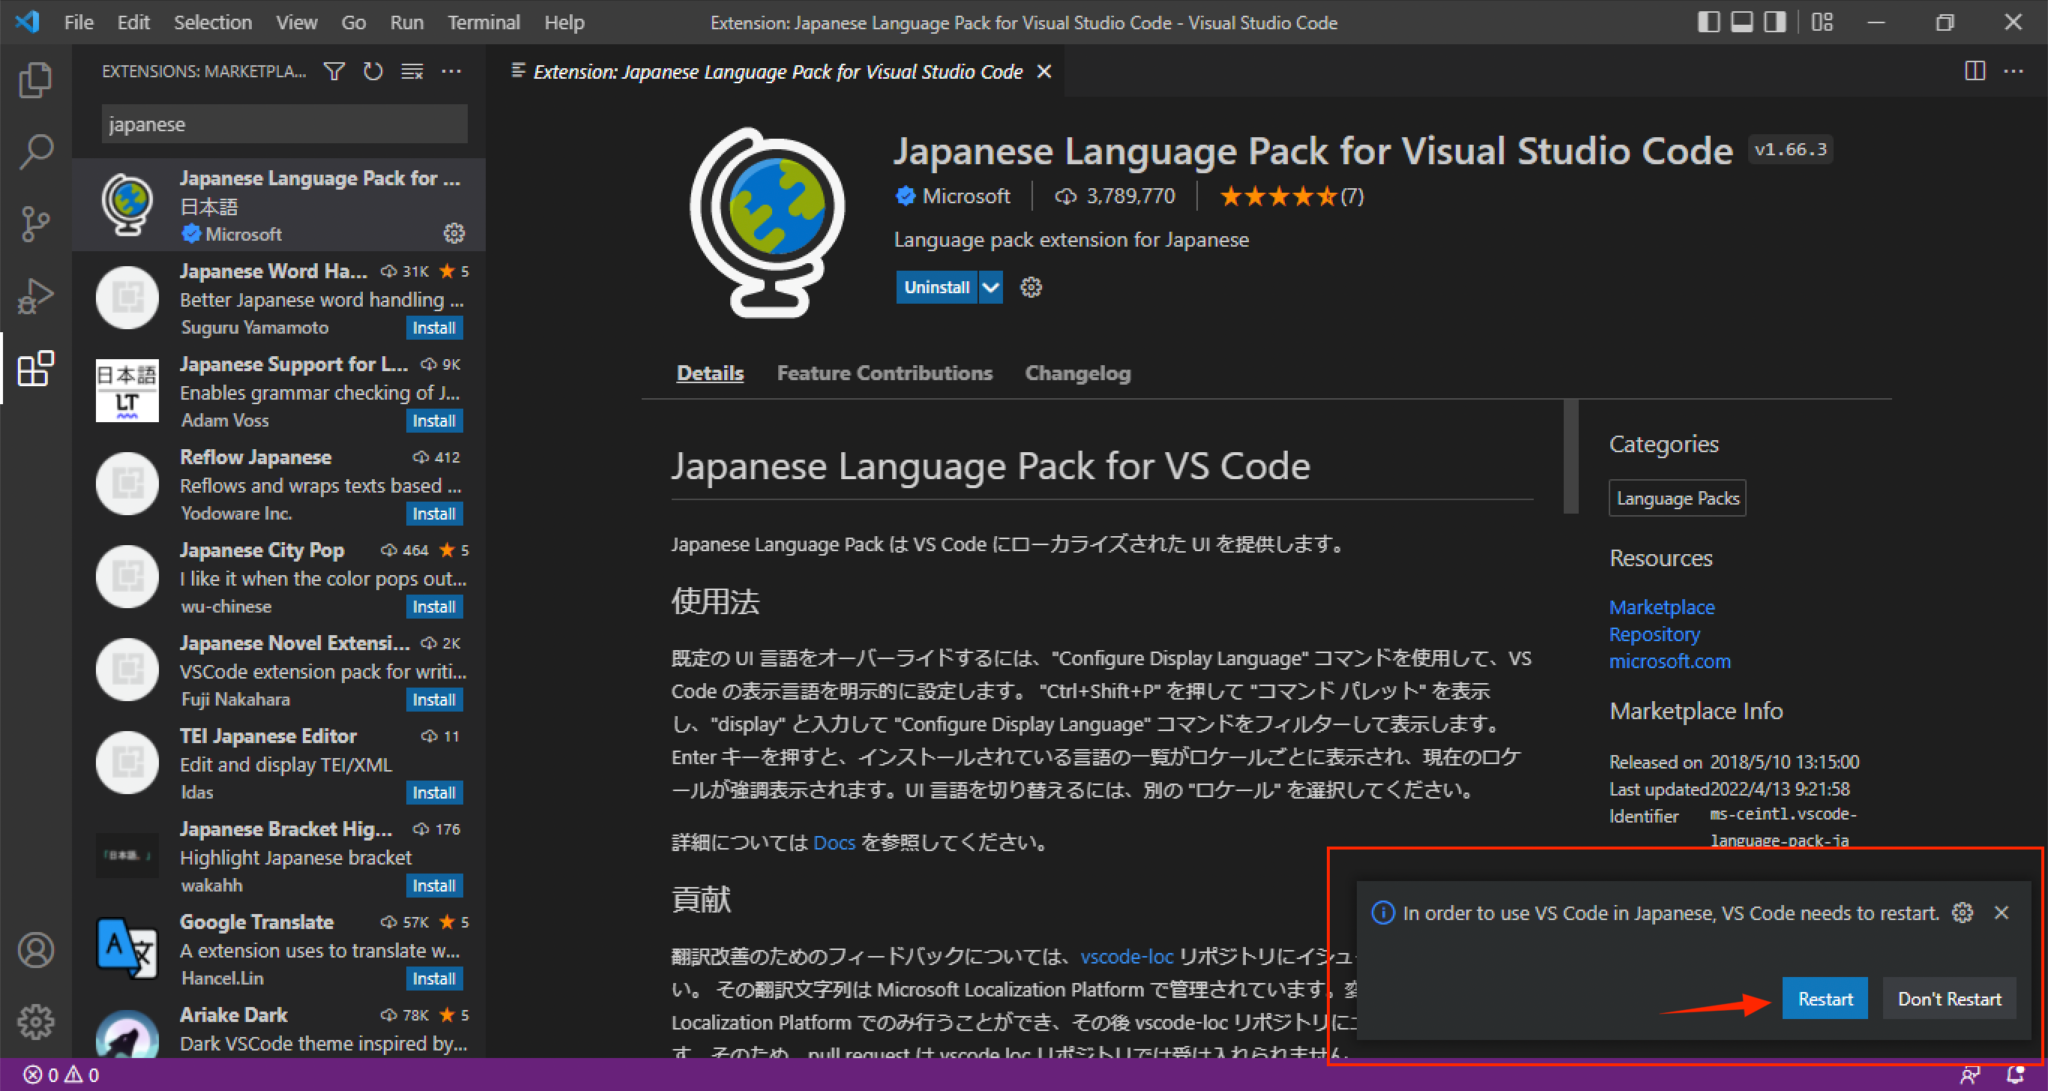Refresh the extensions list
The image size is (2048, 1091).
click(x=373, y=71)
